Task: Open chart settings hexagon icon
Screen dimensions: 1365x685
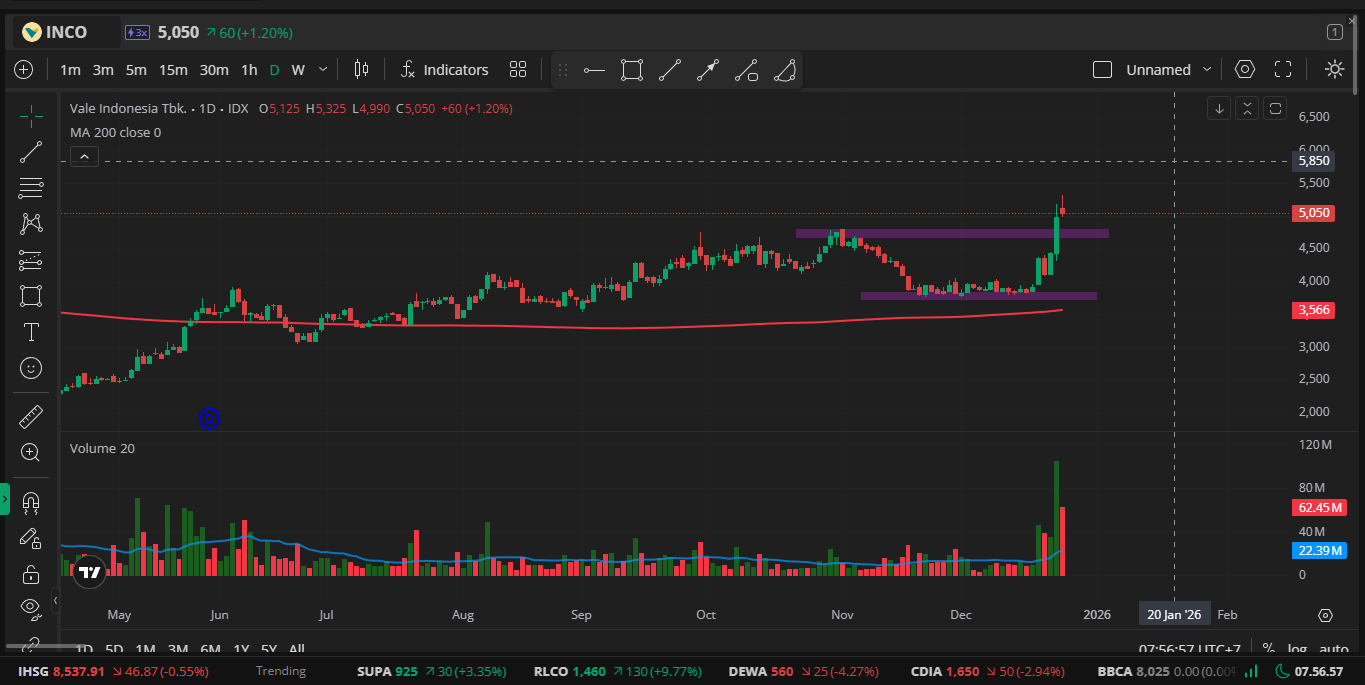Action: point(1244,70)
